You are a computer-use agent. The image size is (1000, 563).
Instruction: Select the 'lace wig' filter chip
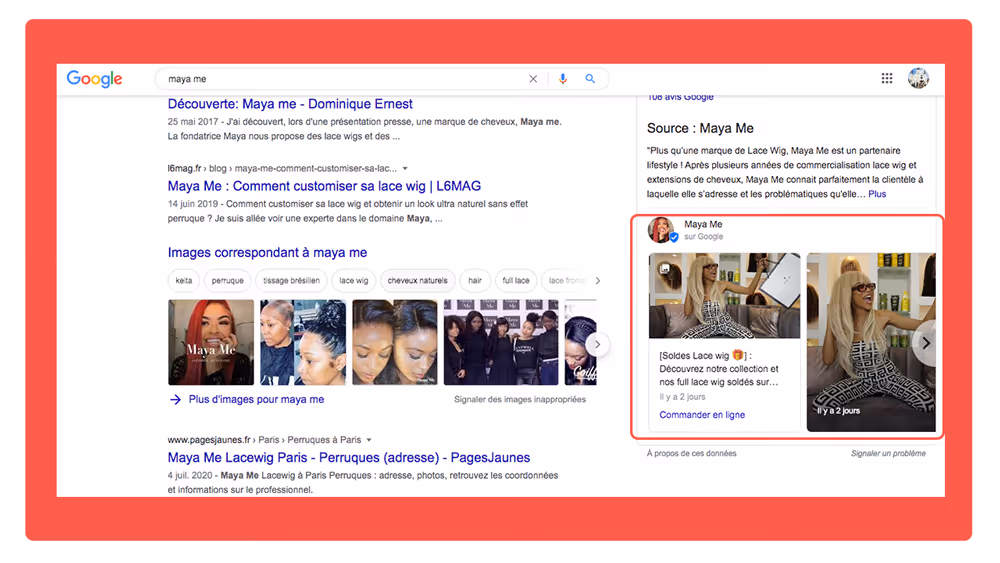pyautogui.click(x=353, y=281)
